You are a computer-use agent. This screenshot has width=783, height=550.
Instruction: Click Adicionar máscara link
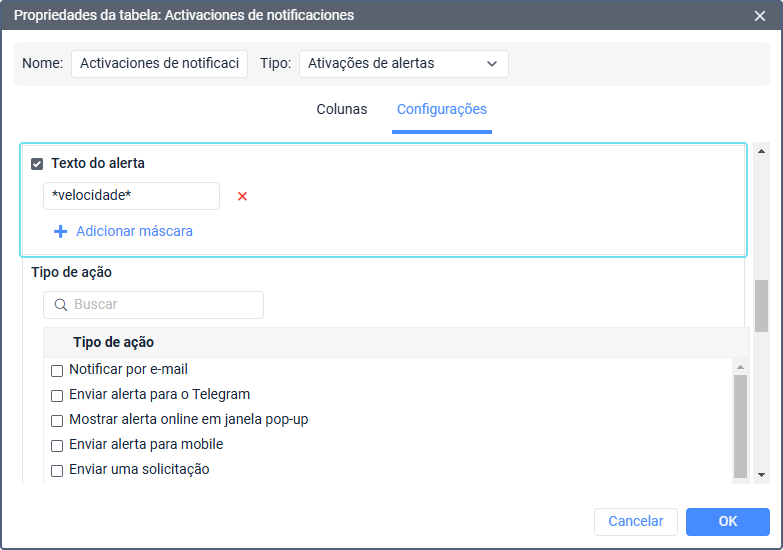[x=134, y=231]
